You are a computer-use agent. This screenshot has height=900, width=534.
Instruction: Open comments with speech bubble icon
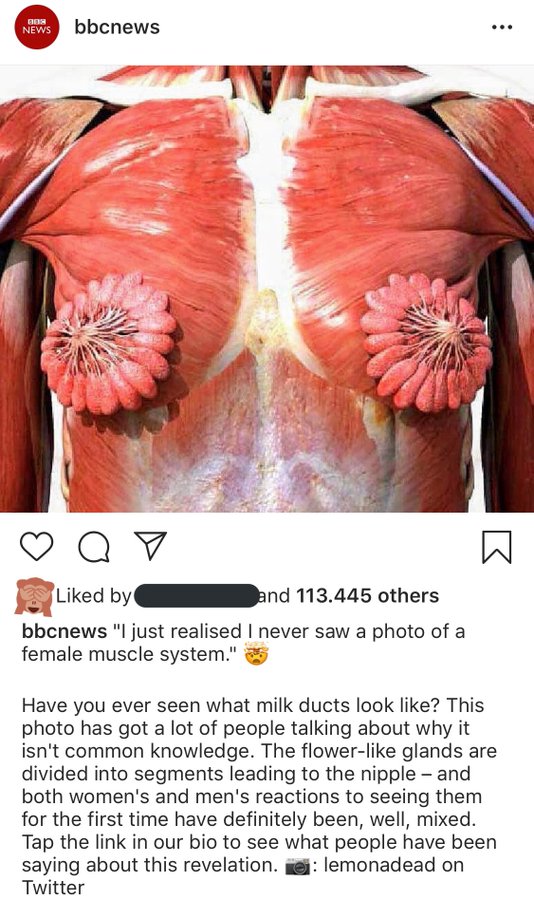pos(94,546)
